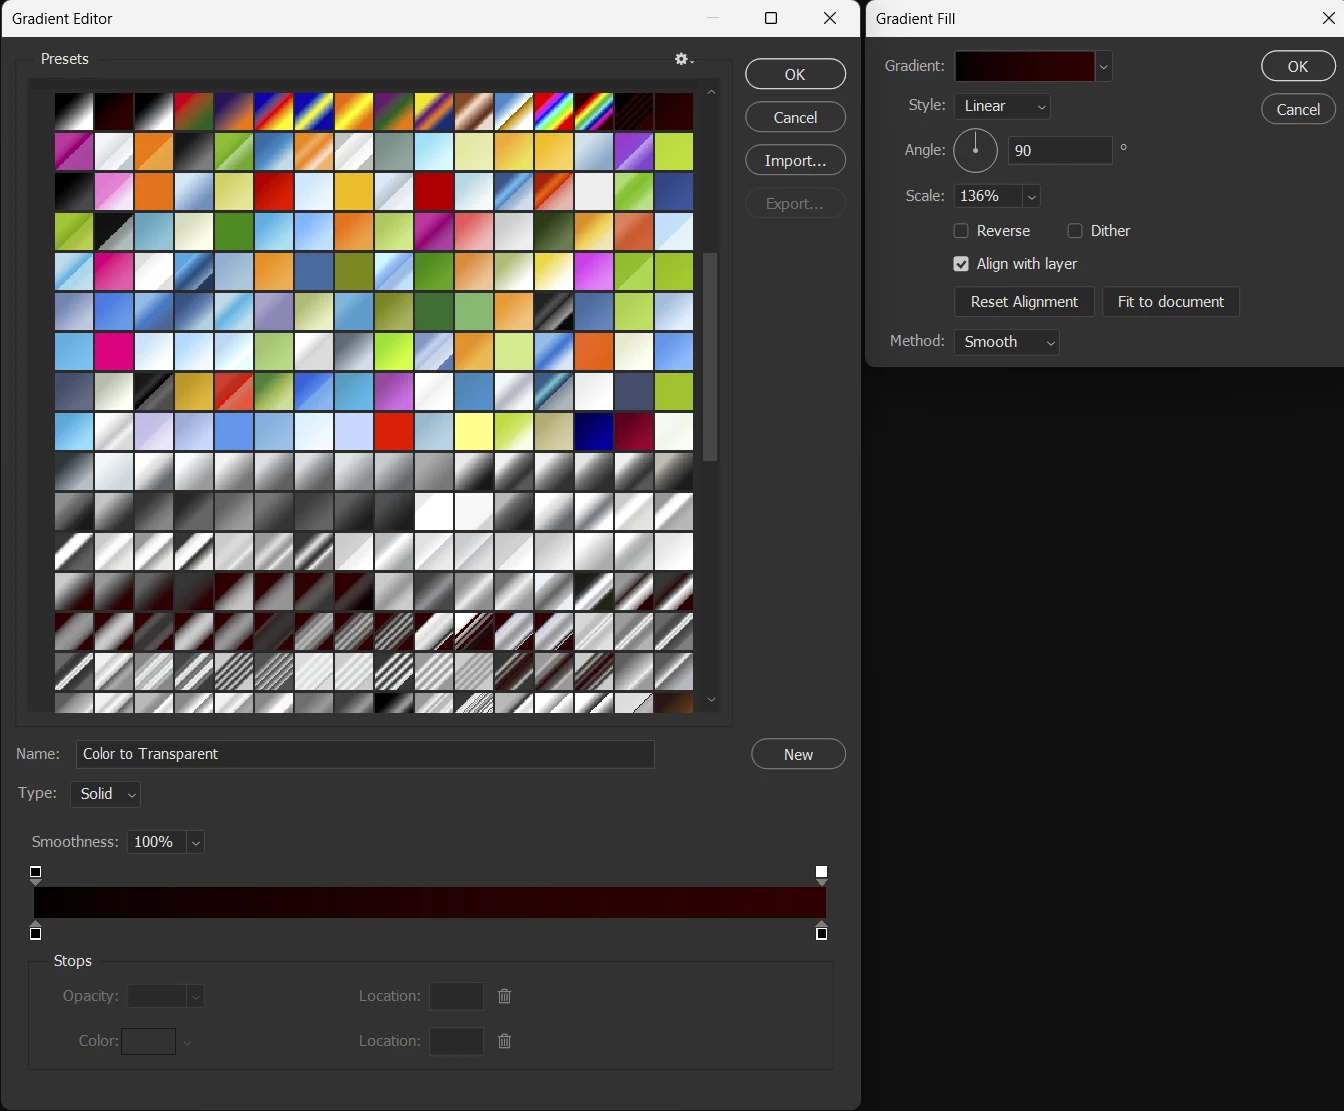
Task: Choose the Transparent Rainbow gradient preset
Action: click(594, 112)
